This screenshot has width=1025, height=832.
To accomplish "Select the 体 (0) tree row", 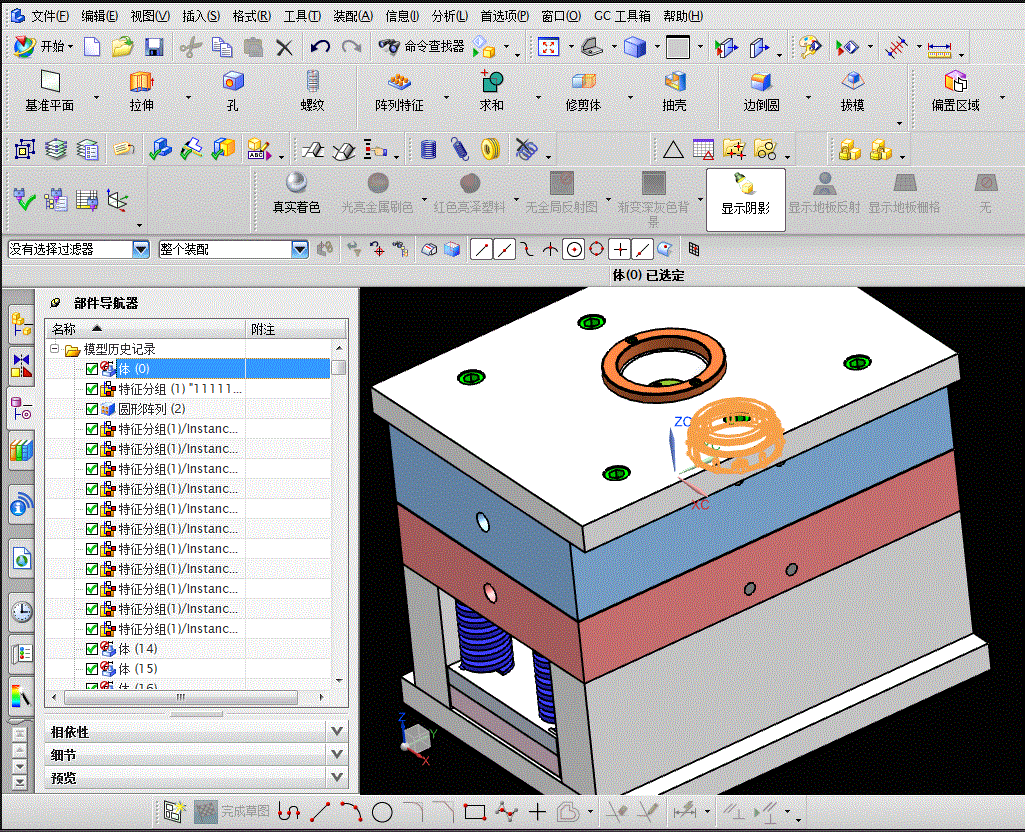I will click(x=188, y=369).
